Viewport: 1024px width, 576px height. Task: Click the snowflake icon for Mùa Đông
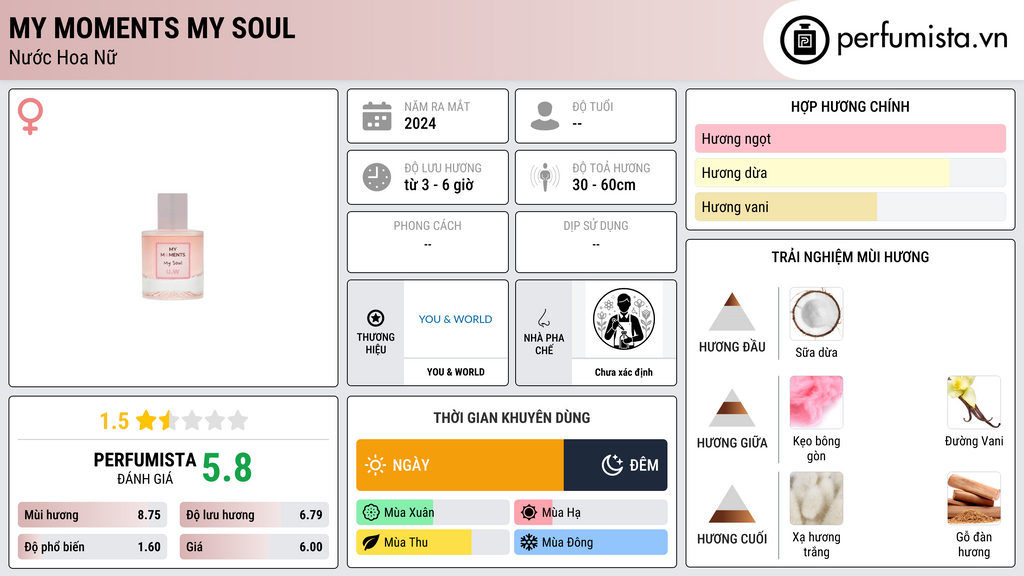pos(529,542)
